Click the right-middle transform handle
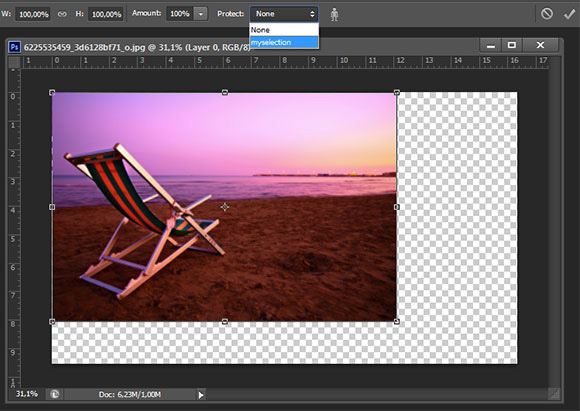 (x=397, y=207)
